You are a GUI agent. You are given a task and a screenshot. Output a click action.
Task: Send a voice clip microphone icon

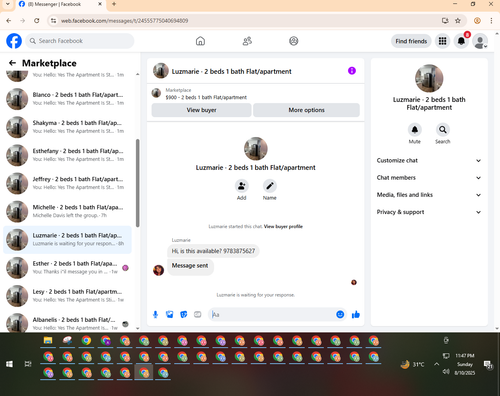coord(155,314)
